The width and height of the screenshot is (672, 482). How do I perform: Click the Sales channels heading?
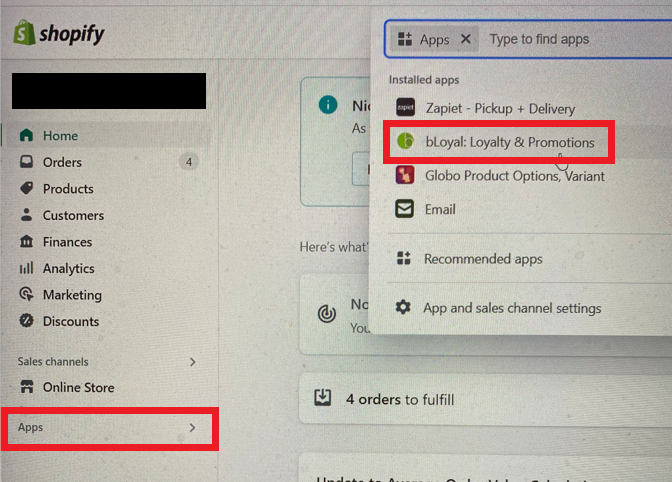[x=53, y=362]
